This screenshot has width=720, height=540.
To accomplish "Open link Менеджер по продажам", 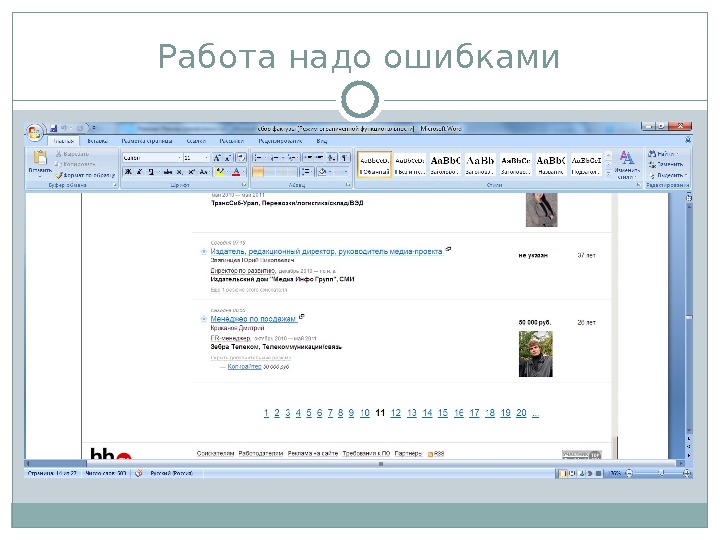I will point(253,319).
